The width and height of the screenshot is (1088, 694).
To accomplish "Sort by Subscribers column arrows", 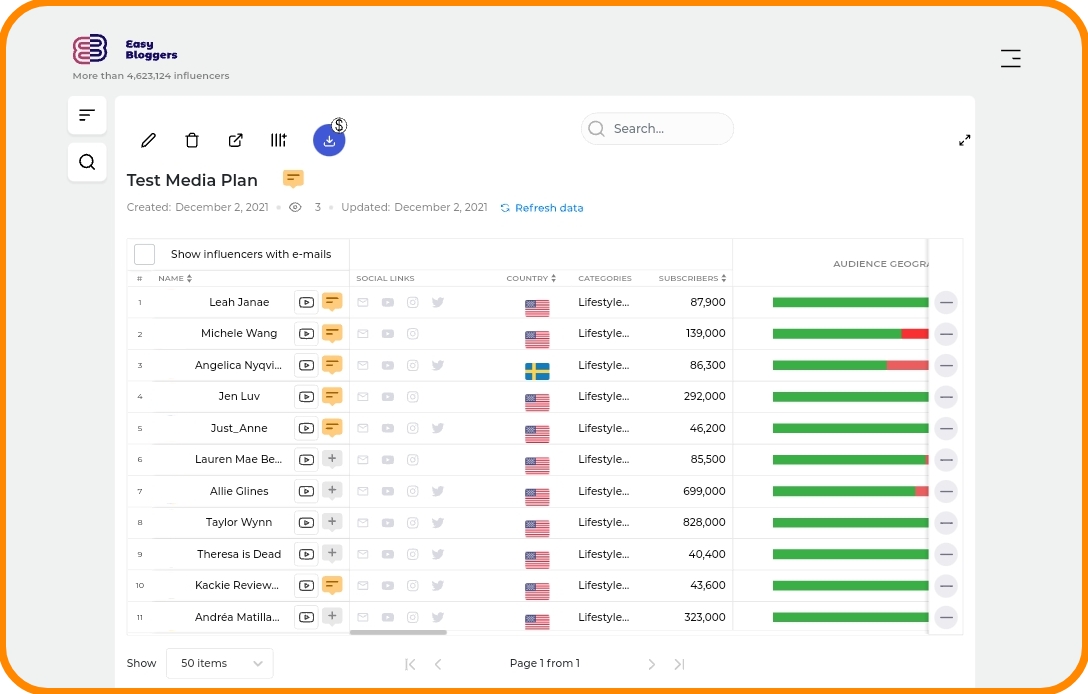I will click(724, 278).
